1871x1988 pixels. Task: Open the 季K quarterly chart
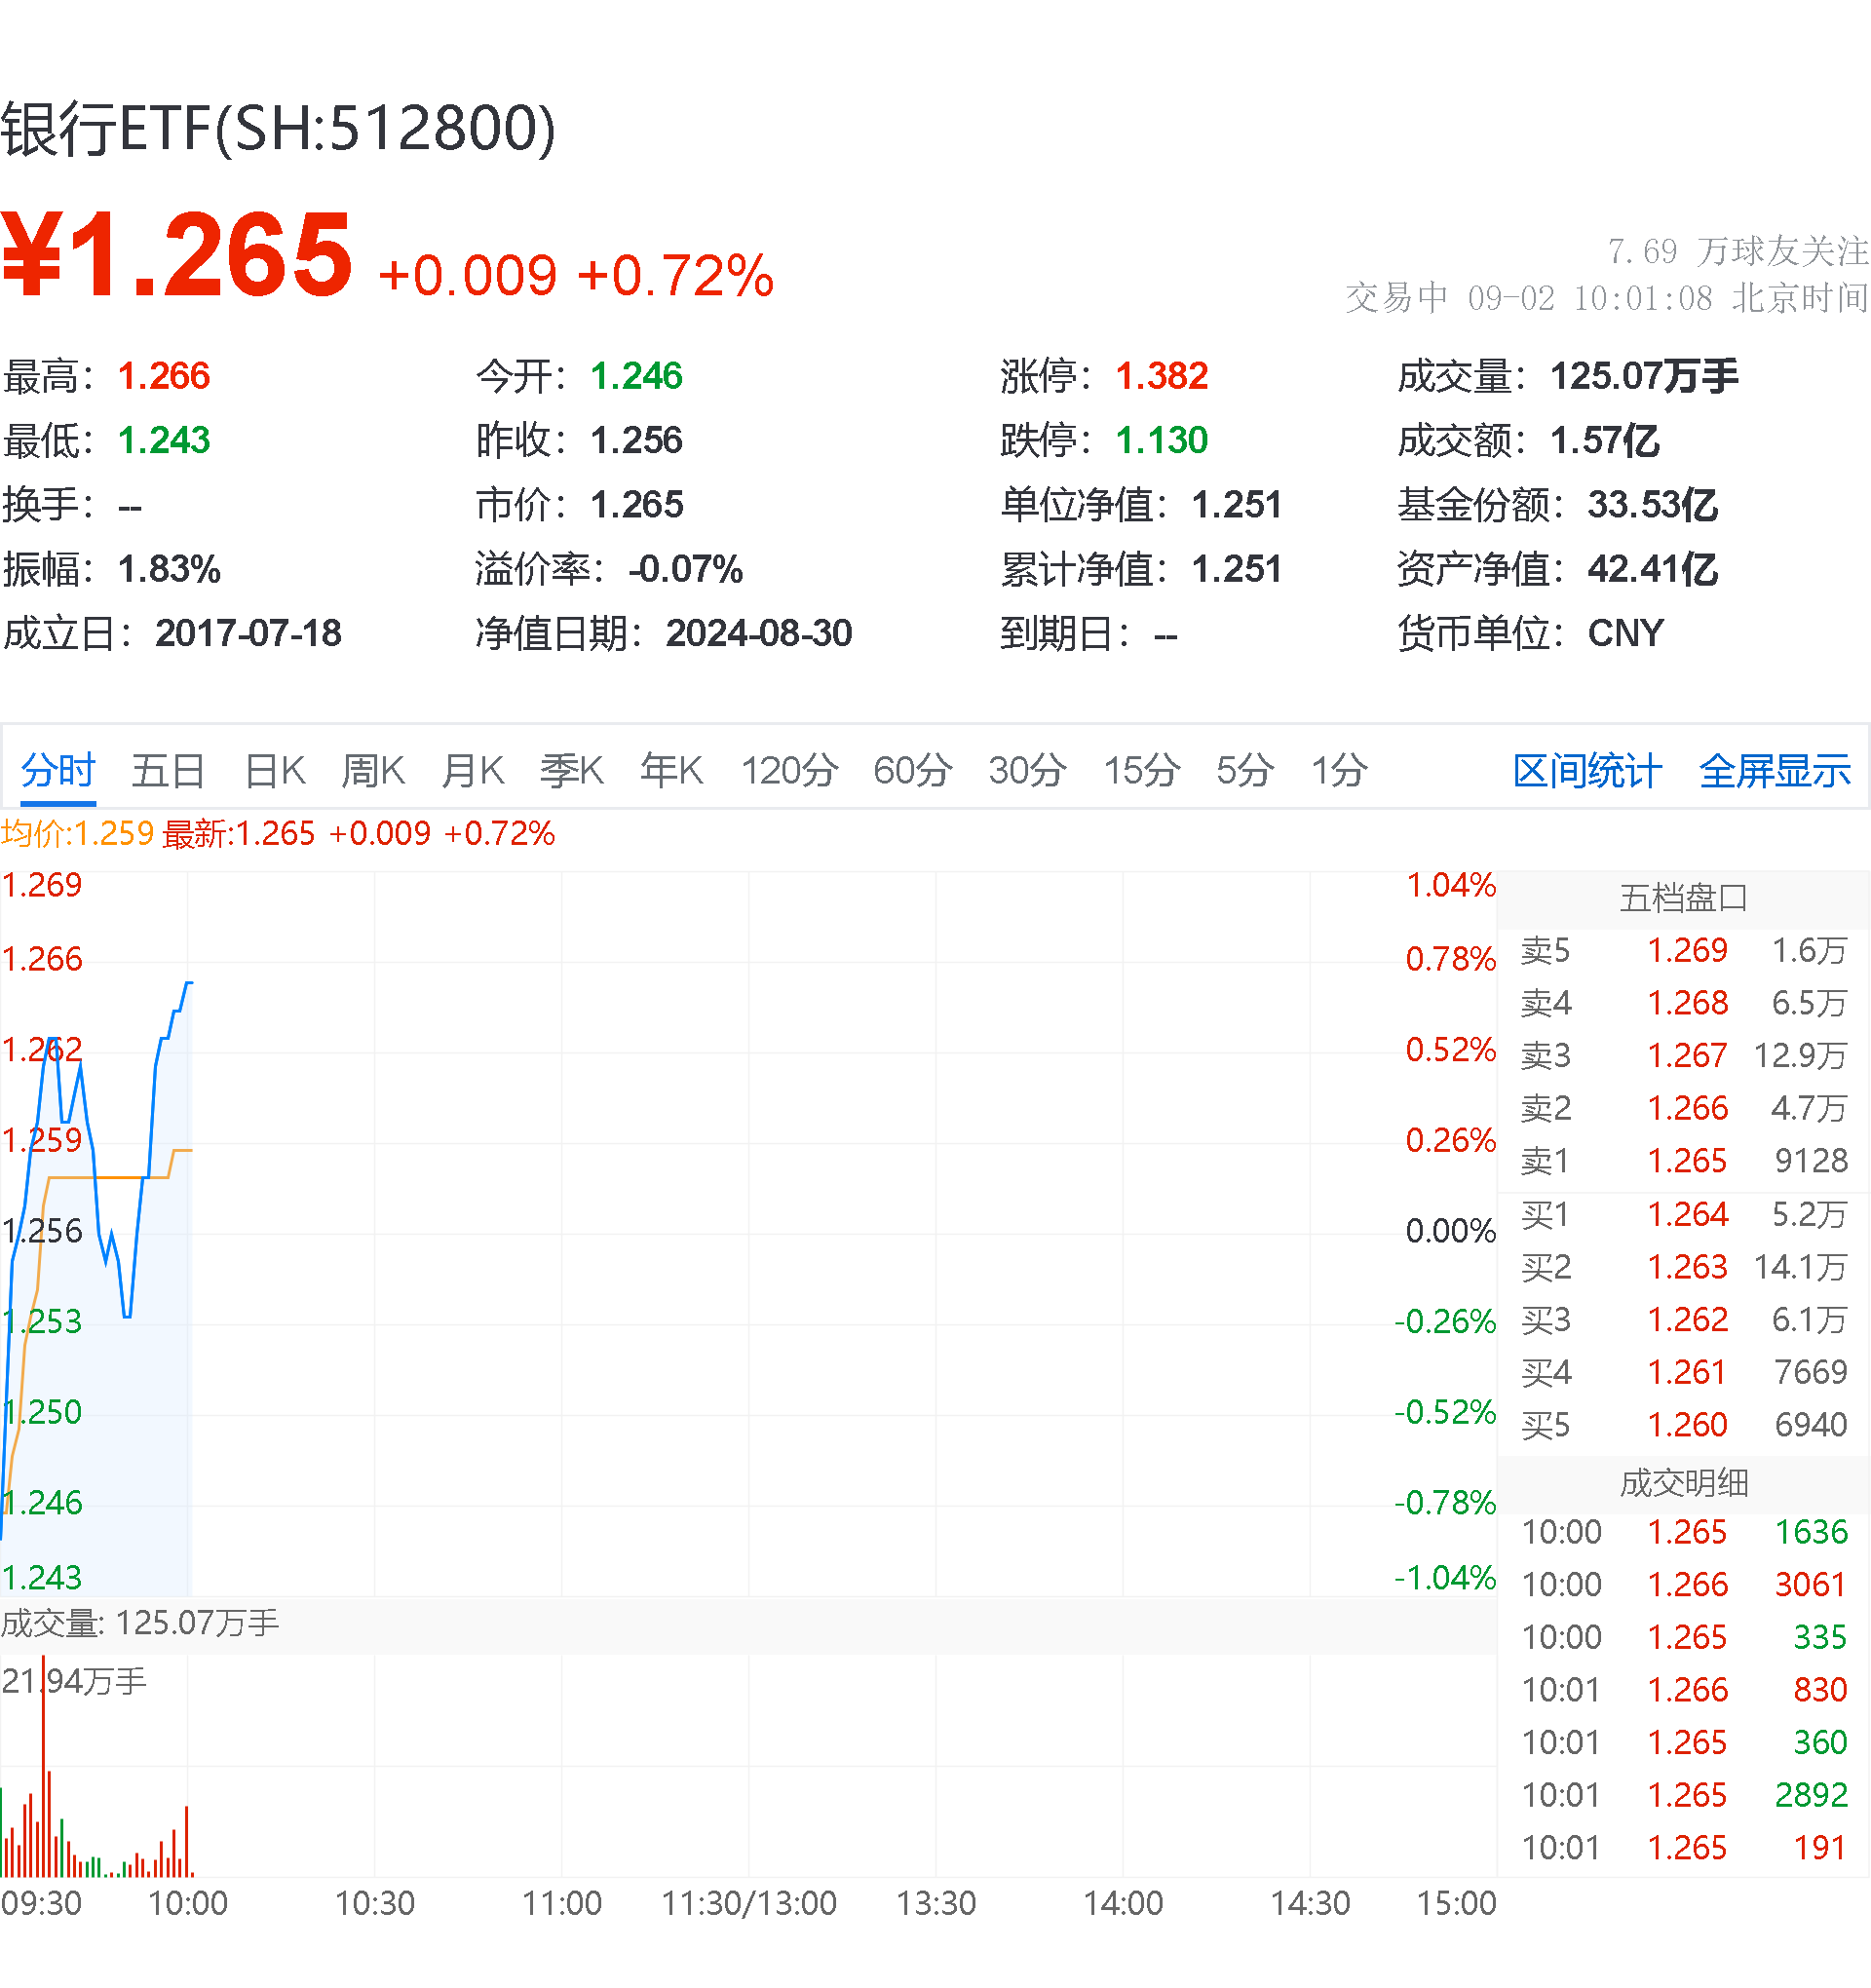pyautogui.click(x=570, y=770)
